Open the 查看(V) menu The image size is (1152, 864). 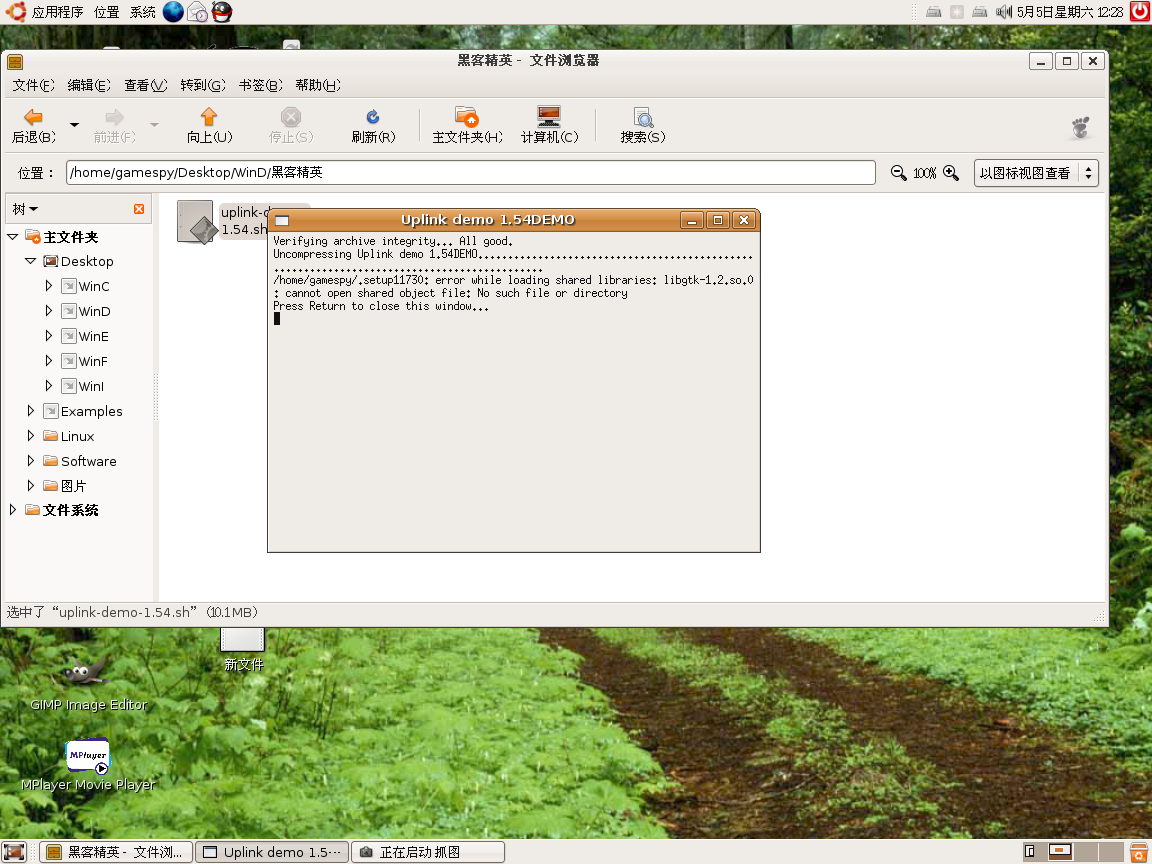[145, 85]
